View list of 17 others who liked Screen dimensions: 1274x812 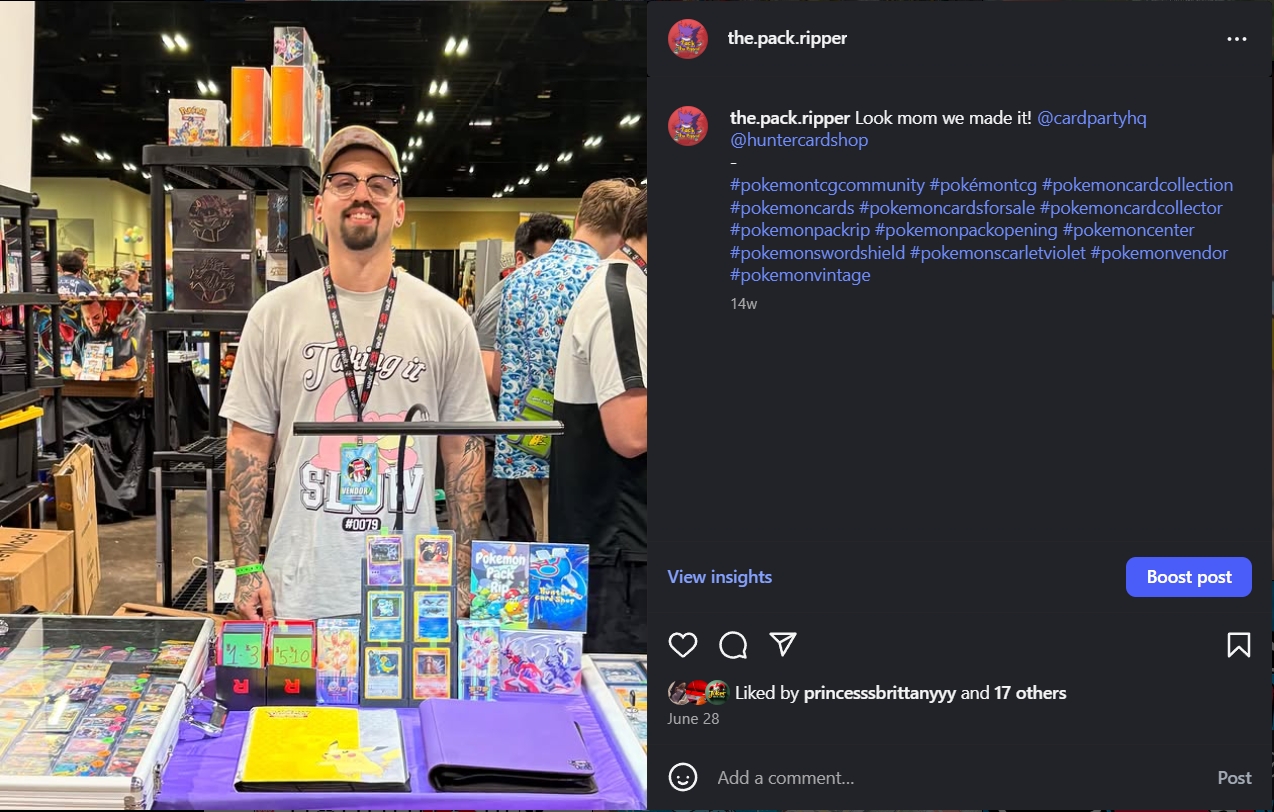pos(1030,693)
